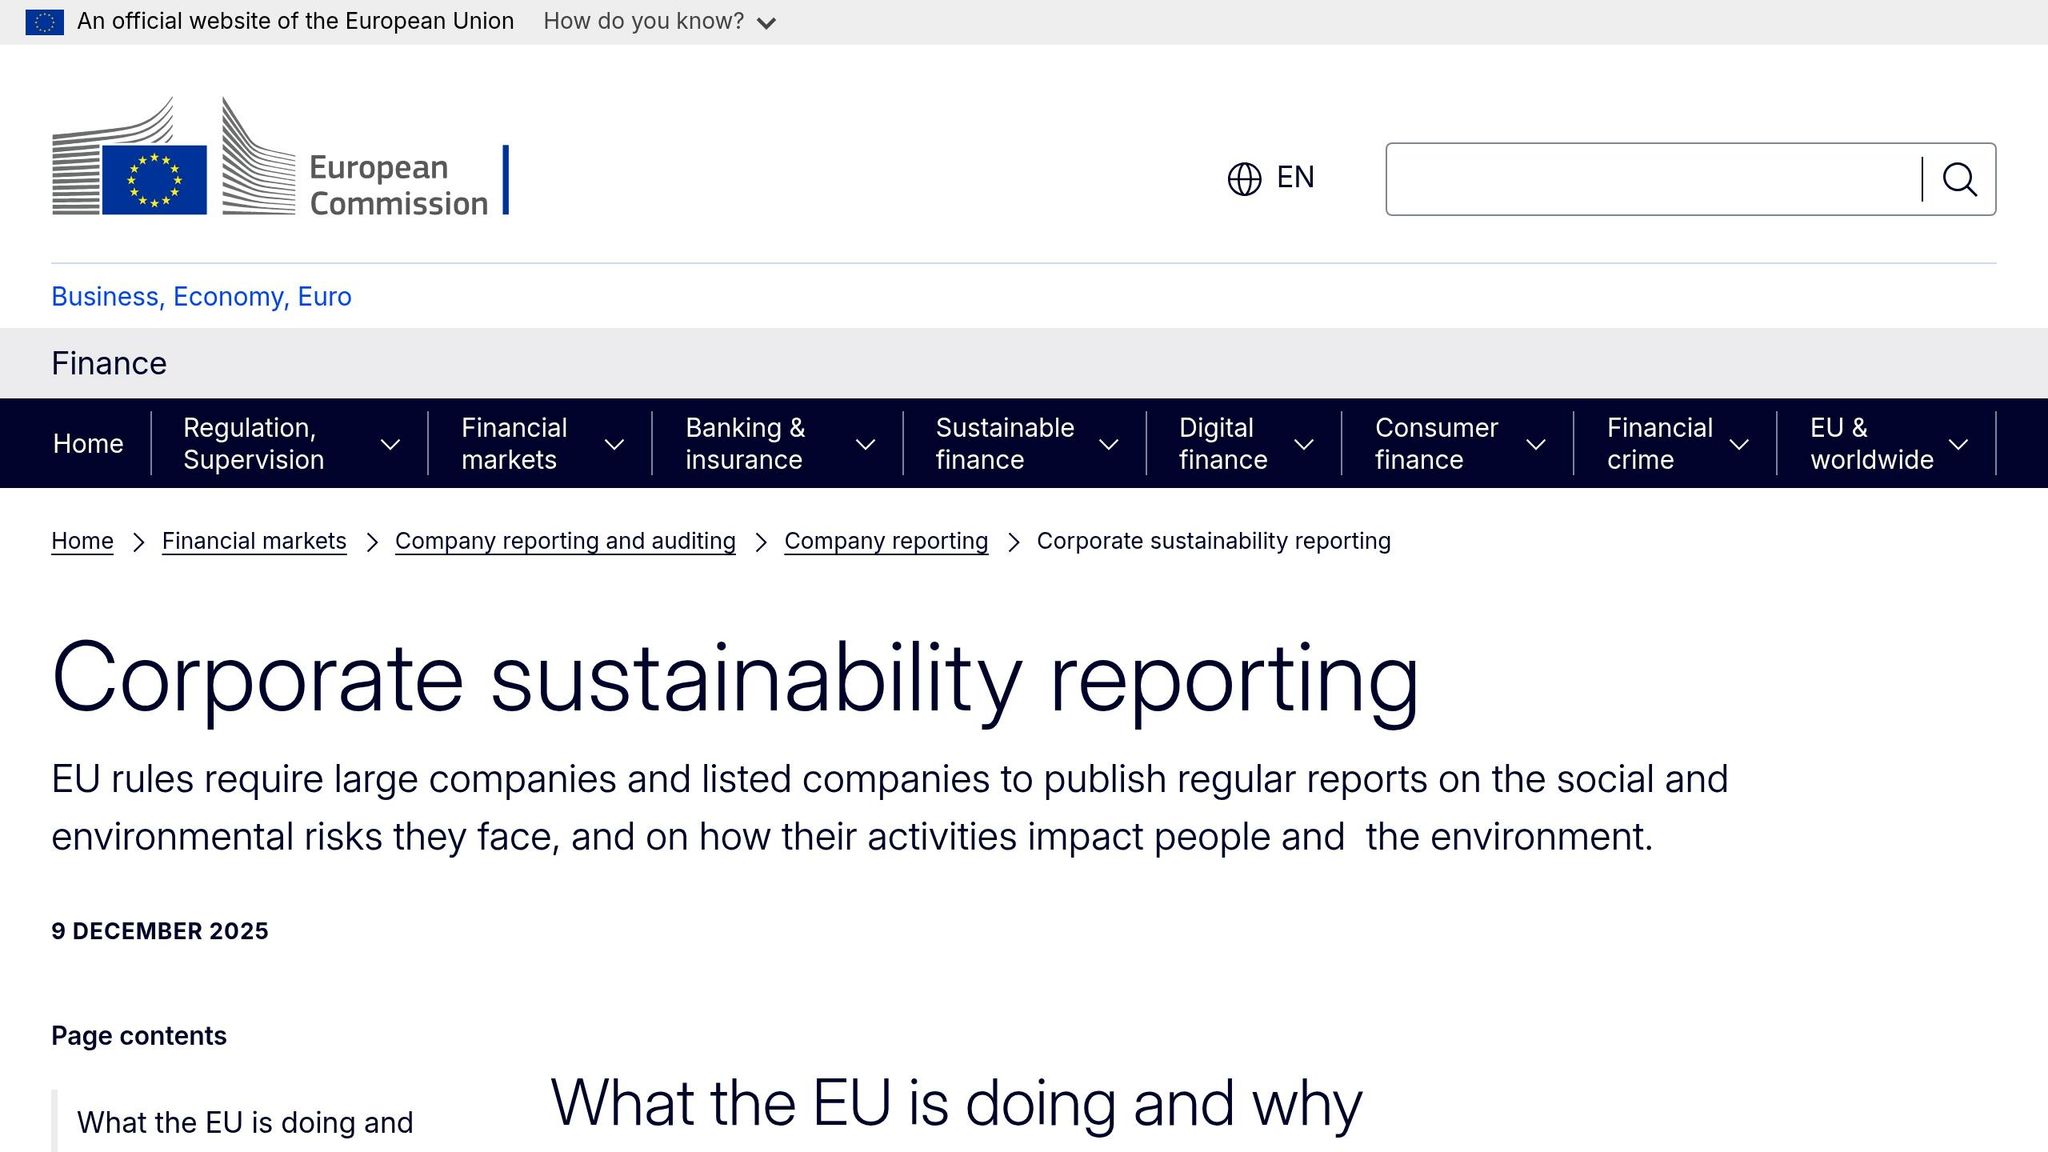Image resolution: width=2048 pixels, height=1152 pixels.
Task: Select the Financial markets breadcrumb link
Action: click(x=253, y=541)
